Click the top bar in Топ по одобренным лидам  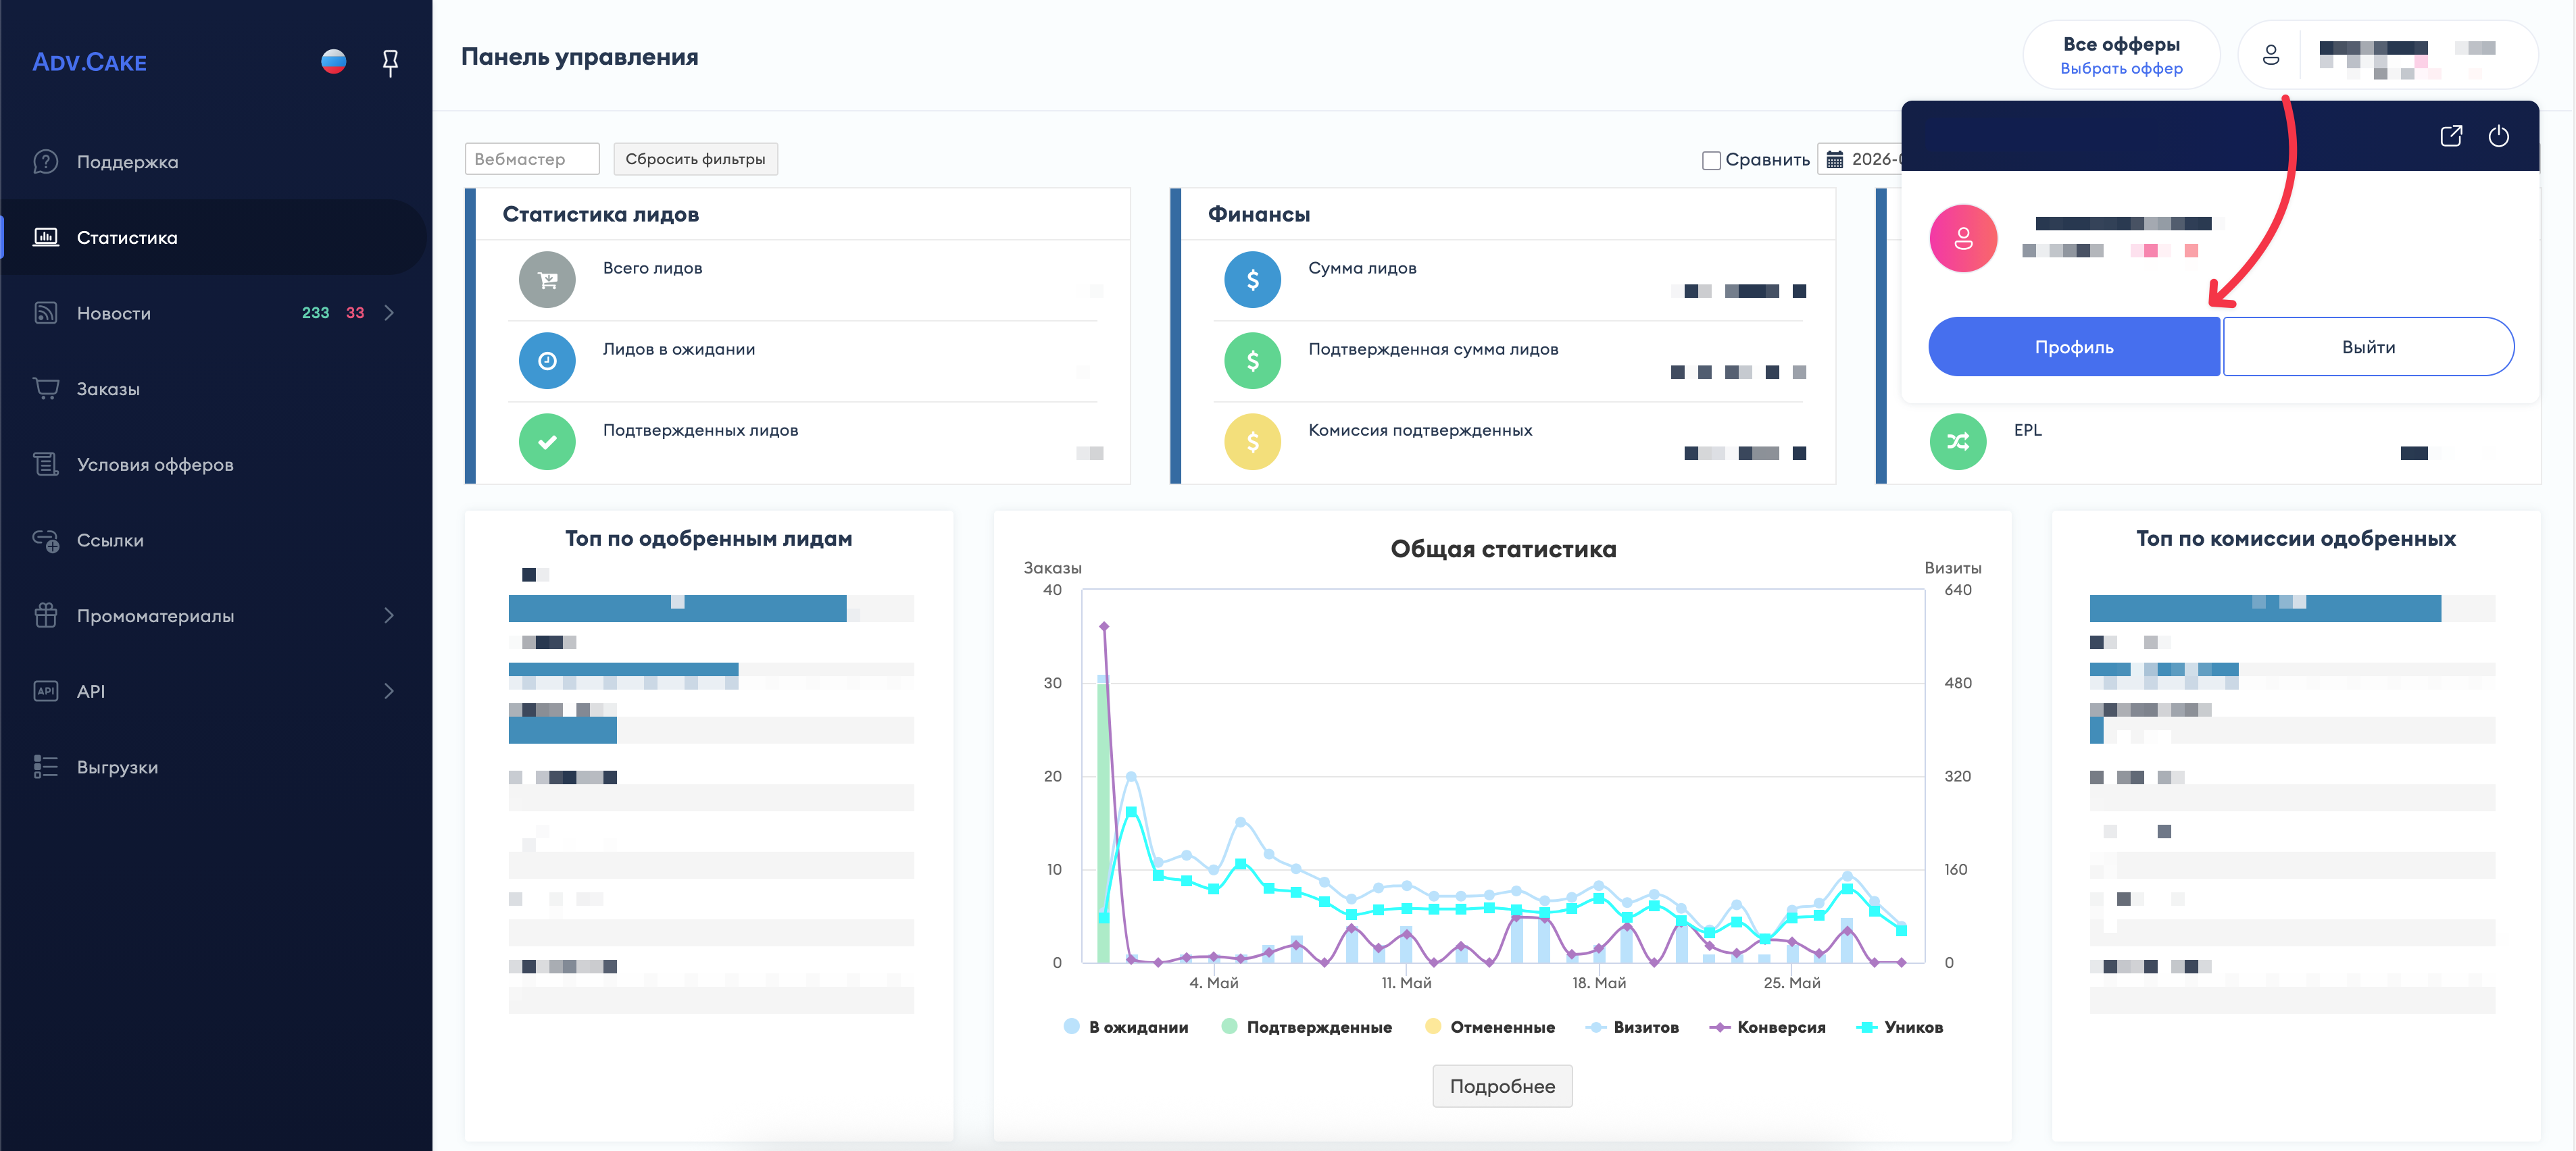[x=677, y=608]
